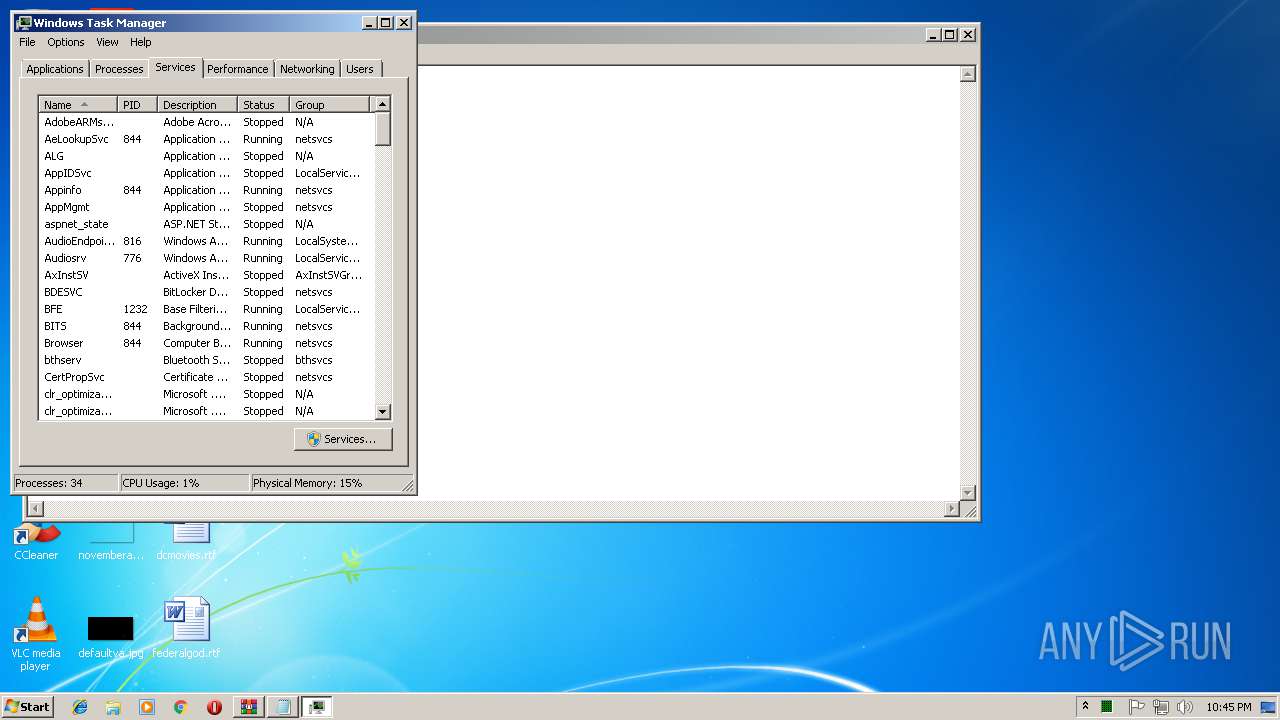Launch Windows Media Player from taskbar
The width and height of the screenshot is (1280, 720).
147,707
